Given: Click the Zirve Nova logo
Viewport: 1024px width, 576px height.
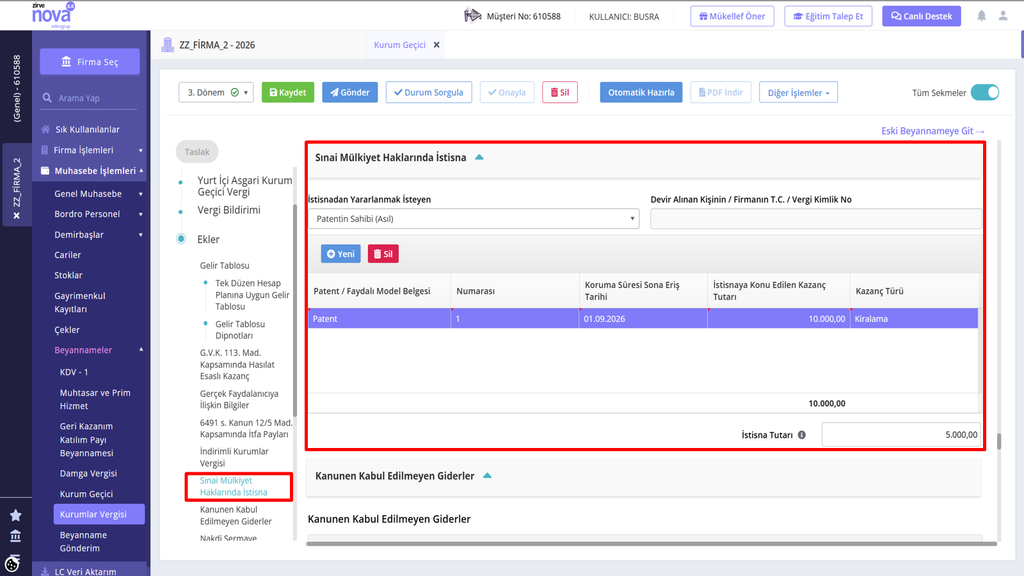Looking at the screenshot, I should (x=52, y=14).
